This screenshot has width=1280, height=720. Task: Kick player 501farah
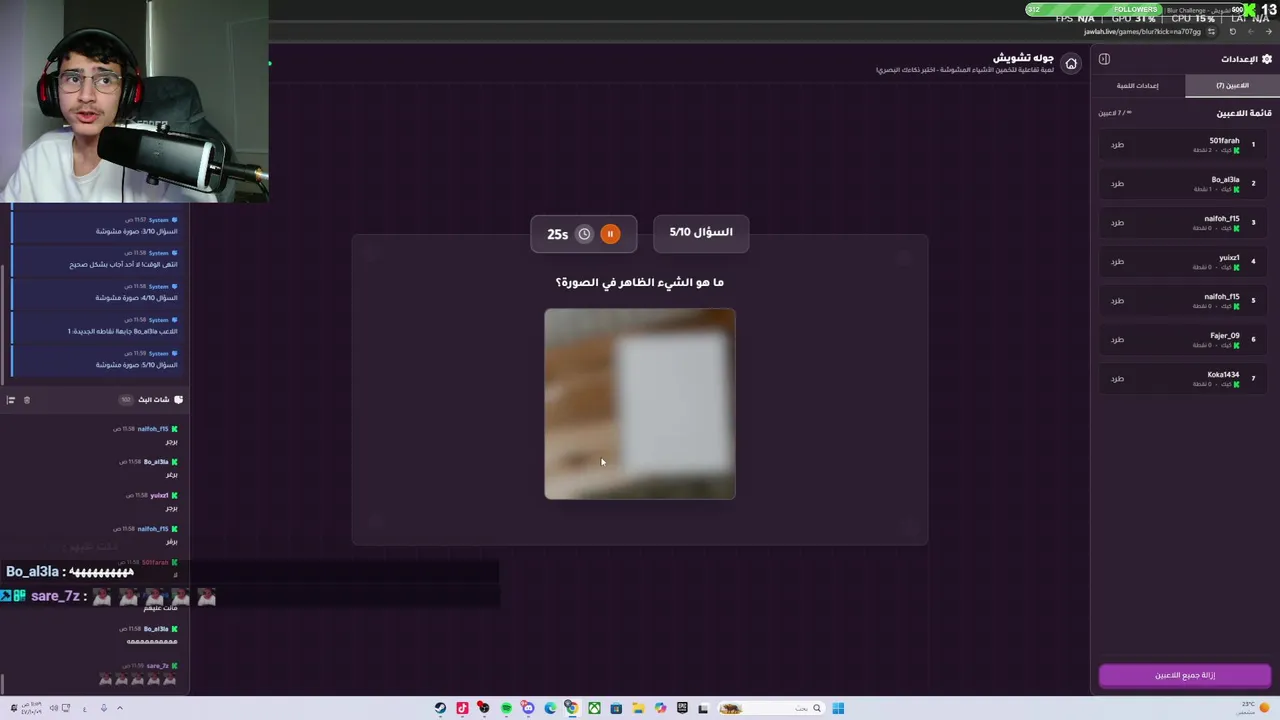coord(1117,145)
